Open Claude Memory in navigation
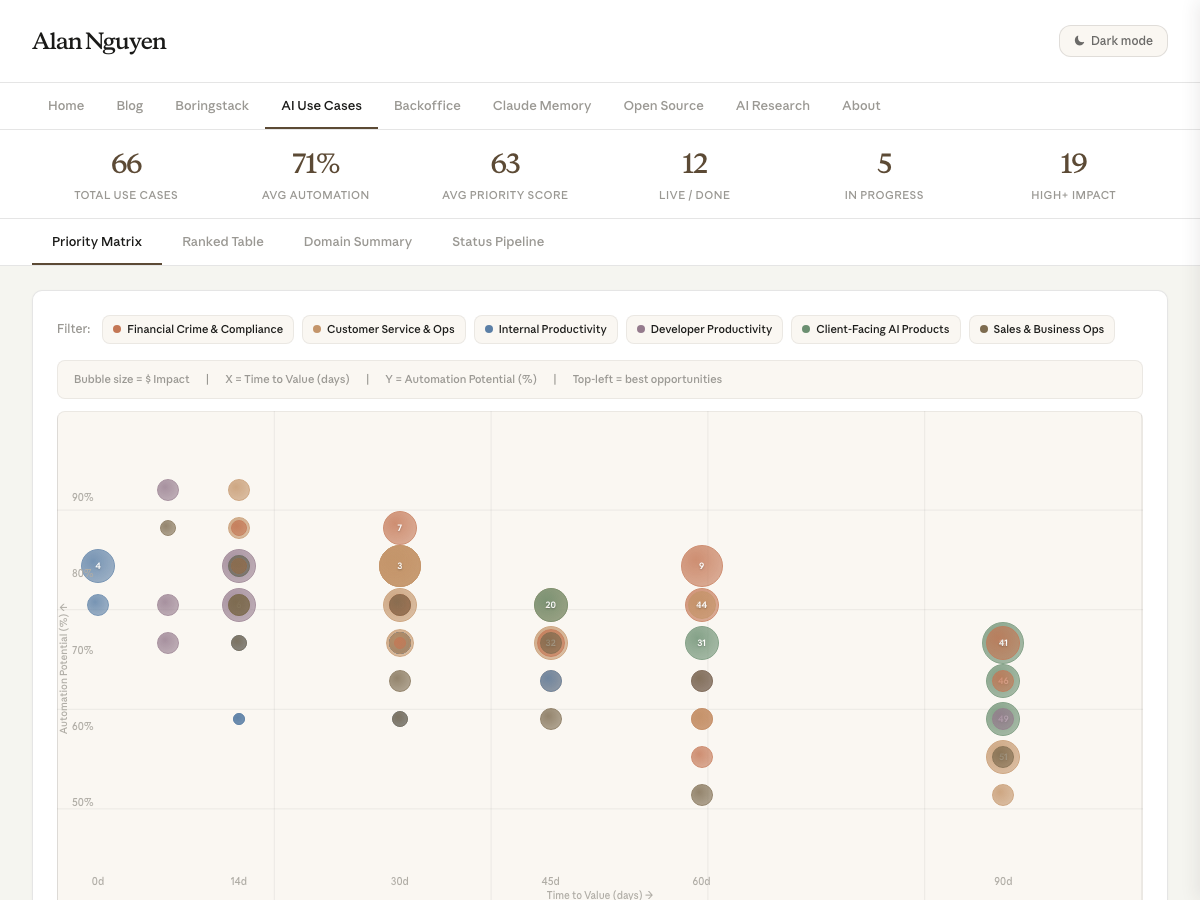Screen dimensions: 1200x900 542,105
